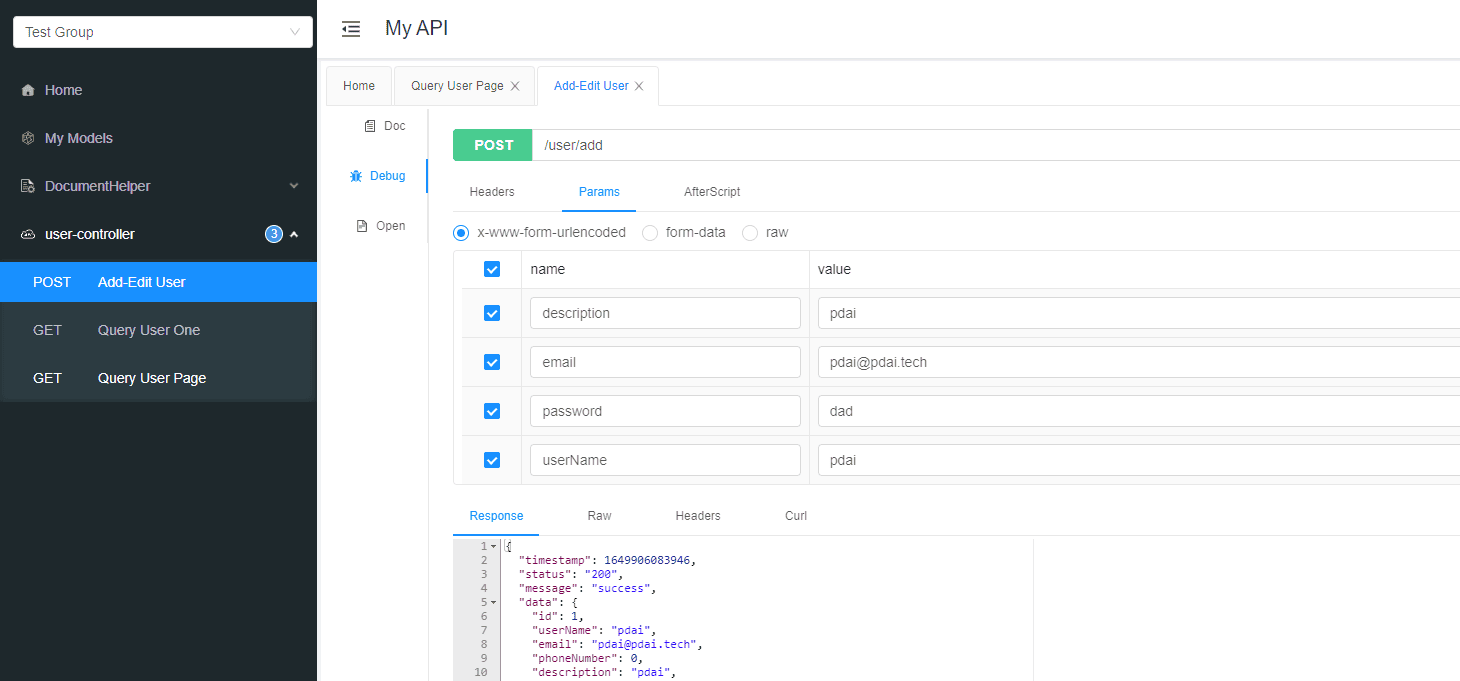Image resolution: width=1460 pixels, height=681 pixels.
Task: Collapse the user-controller group arrow
Action: click(x=294, y=234)
